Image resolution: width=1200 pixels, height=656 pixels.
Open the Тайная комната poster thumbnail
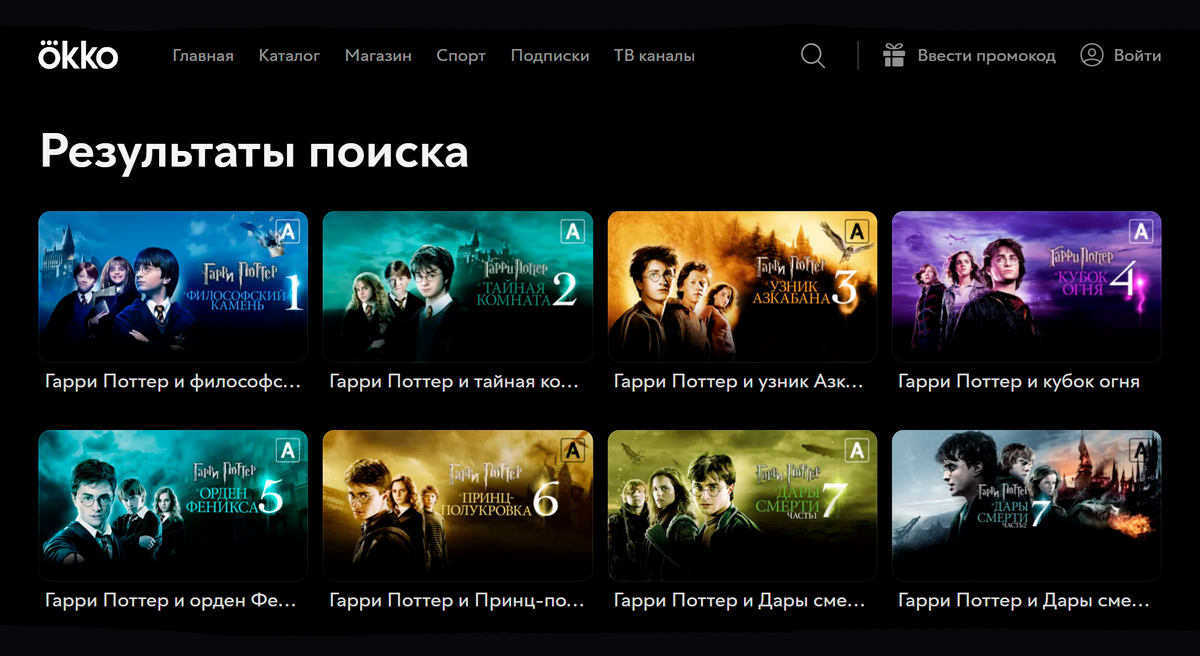click(x=458, y=286)
